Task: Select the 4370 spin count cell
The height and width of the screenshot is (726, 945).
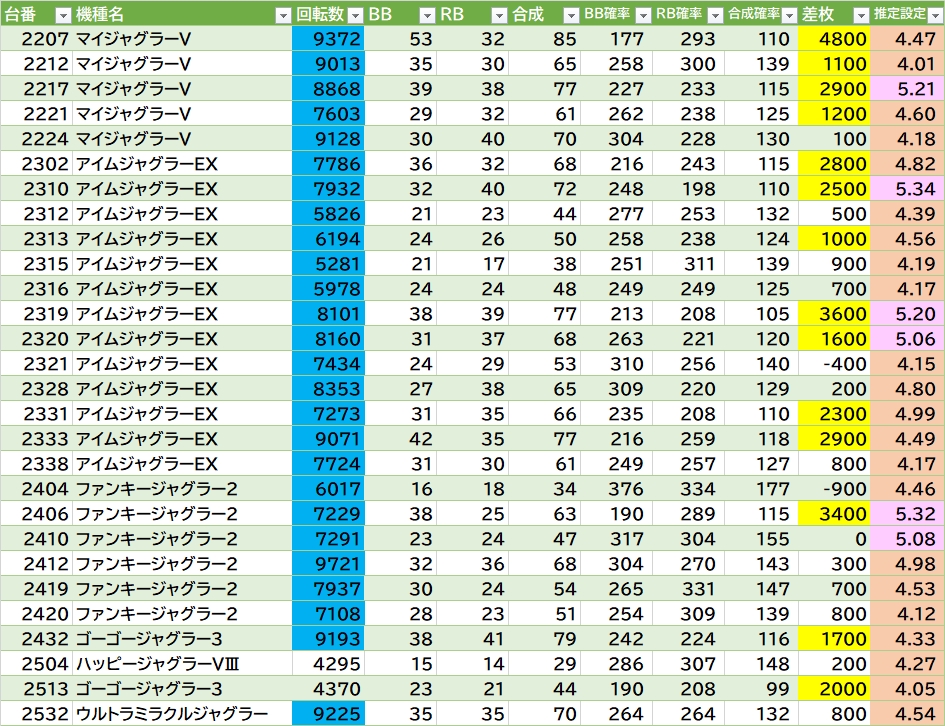Action: pyautogui.click(x=328, y=689)
